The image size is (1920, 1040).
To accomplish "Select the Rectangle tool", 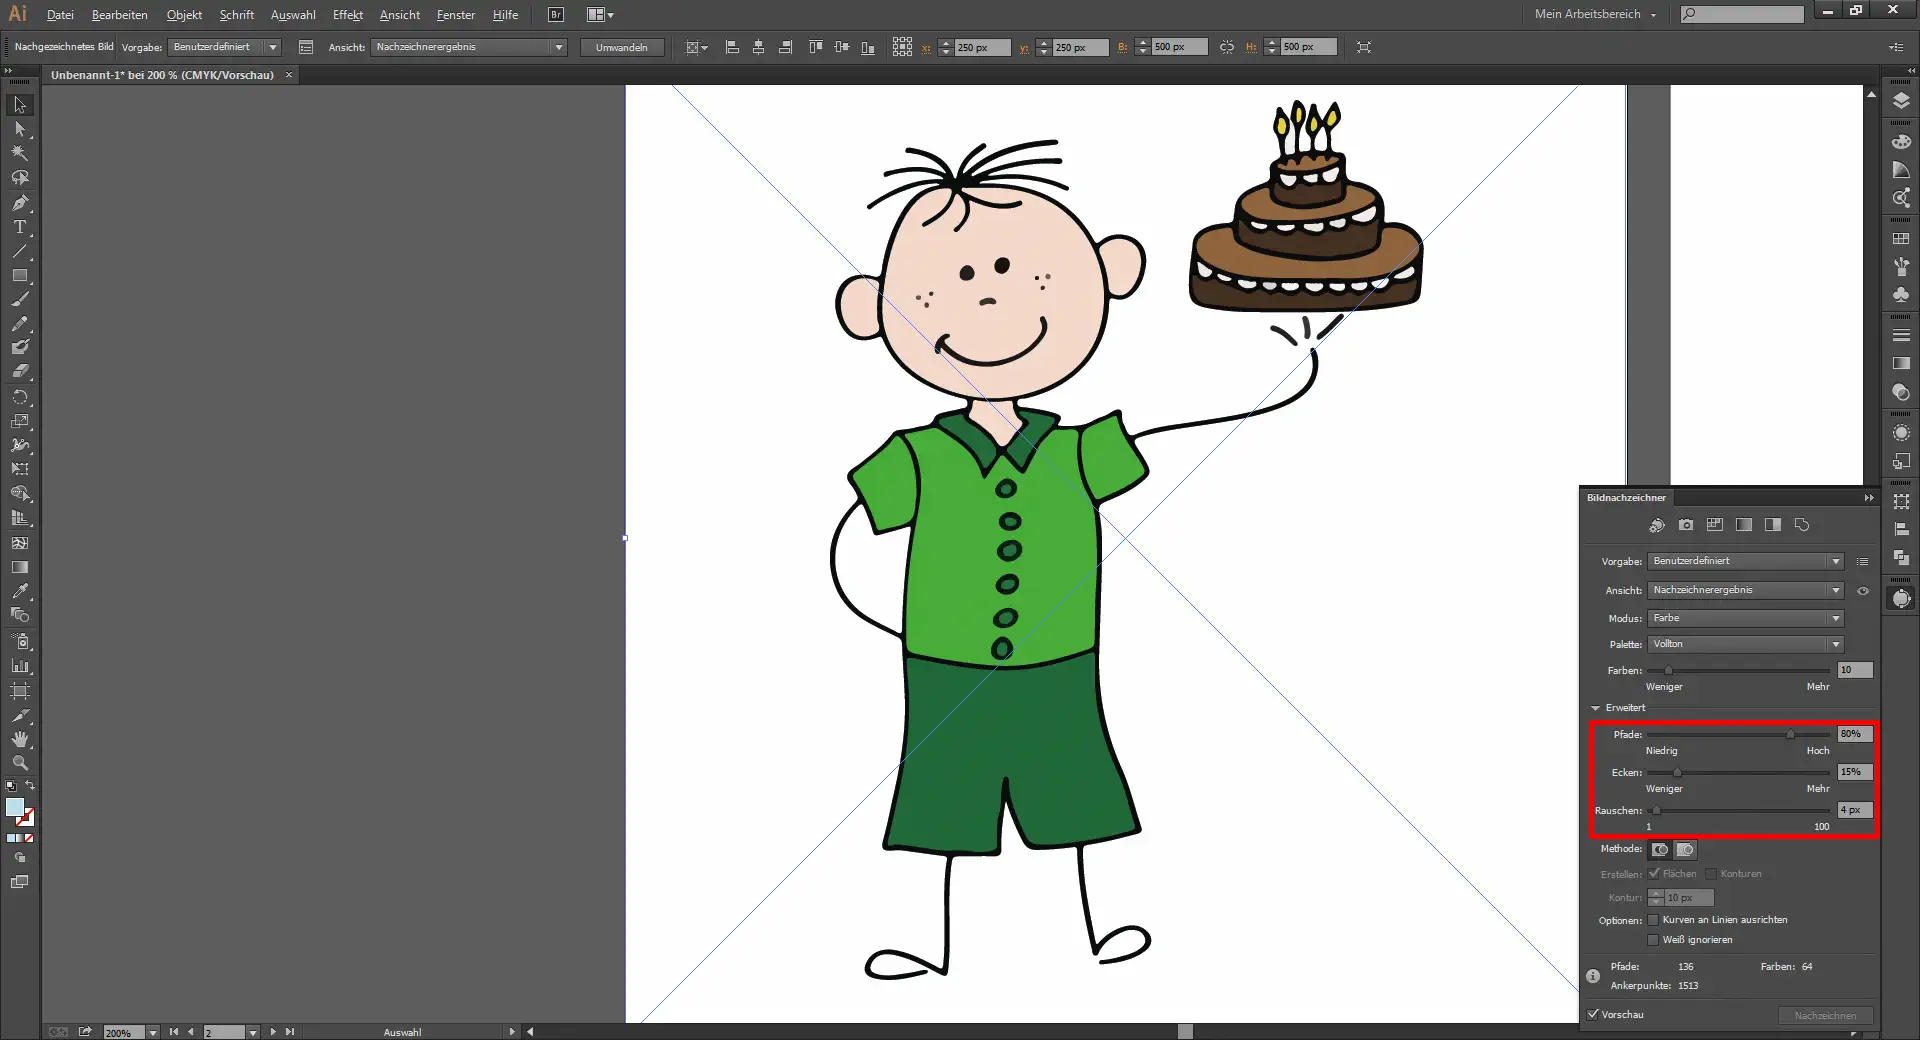I will [19, 275].
